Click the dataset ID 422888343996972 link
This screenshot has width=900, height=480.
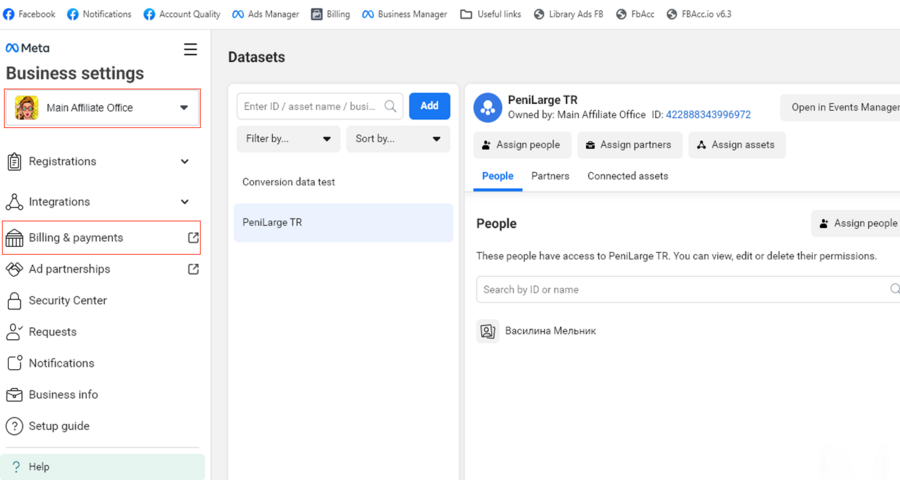(x=708, y=115)
